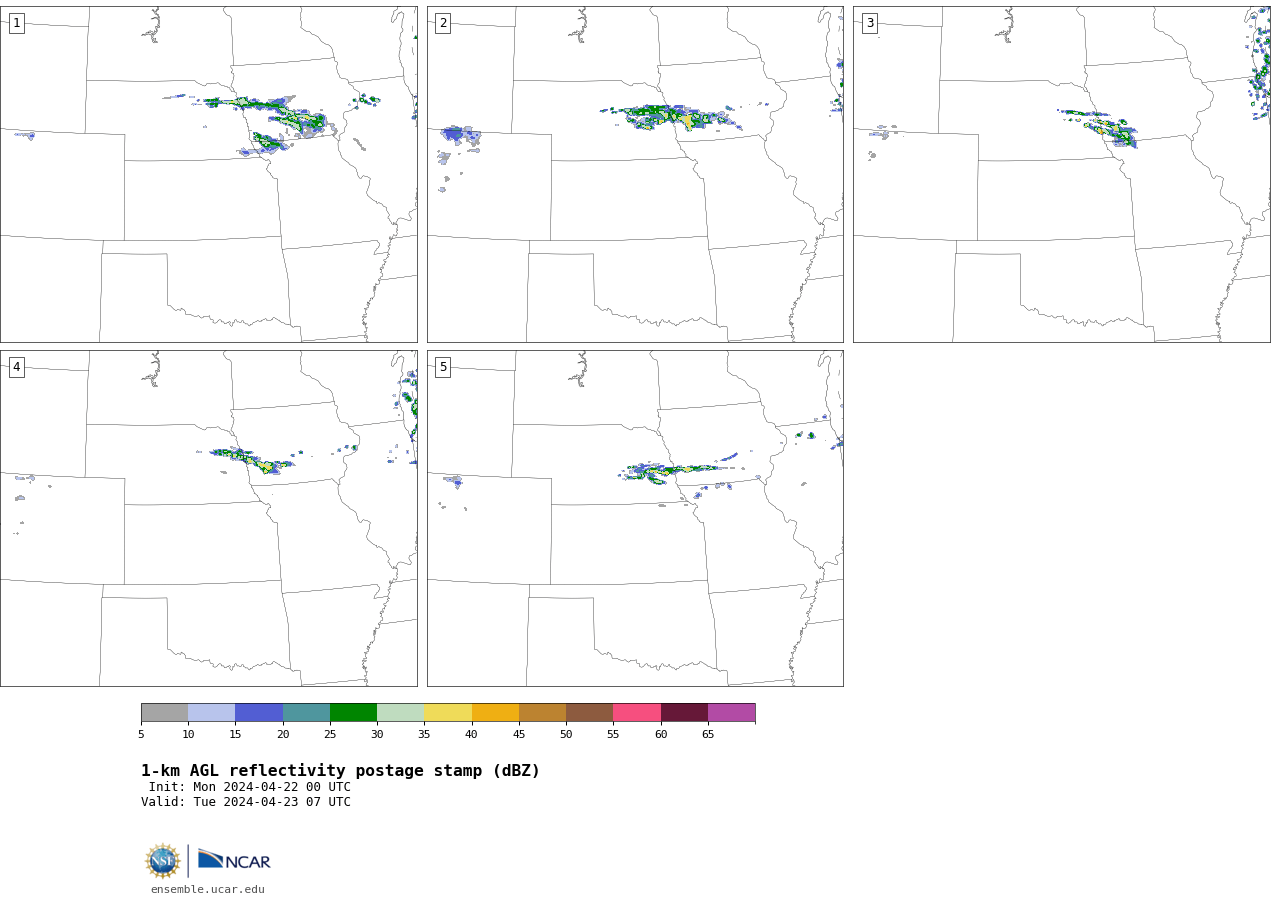The height and width of the screenshot is (901, 1280).
Task: Click the NCAR logo
Action: point(234,860)
